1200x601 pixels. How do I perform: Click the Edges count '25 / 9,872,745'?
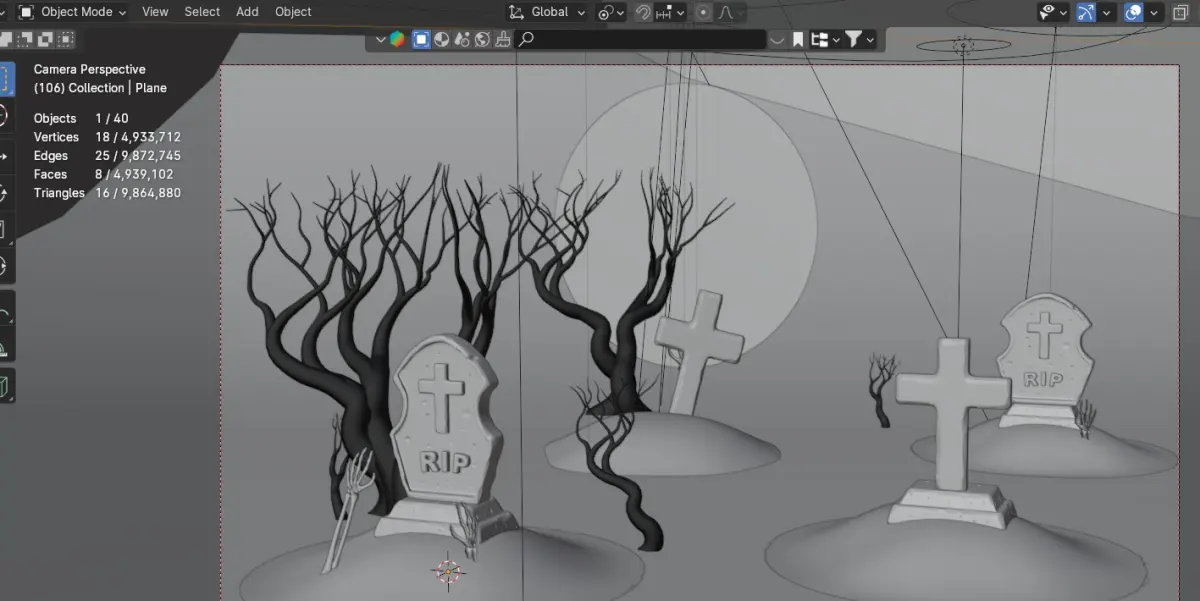point(138,156)
